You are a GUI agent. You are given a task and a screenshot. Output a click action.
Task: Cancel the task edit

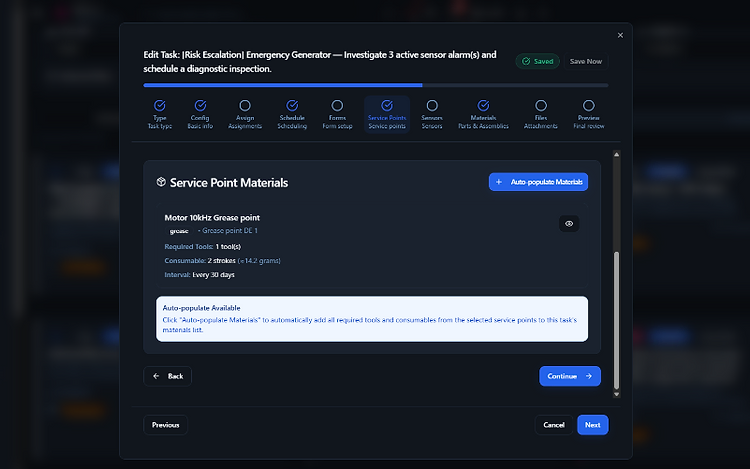pos(554,425)
